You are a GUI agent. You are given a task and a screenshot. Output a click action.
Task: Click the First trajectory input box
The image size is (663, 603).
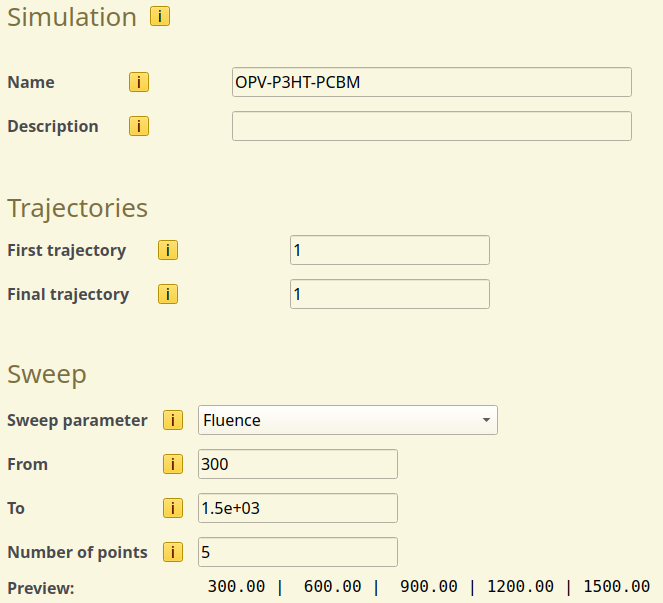point(389,250)
